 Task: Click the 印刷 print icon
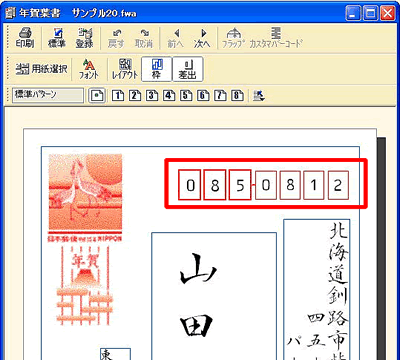click(x=25, y=38)
